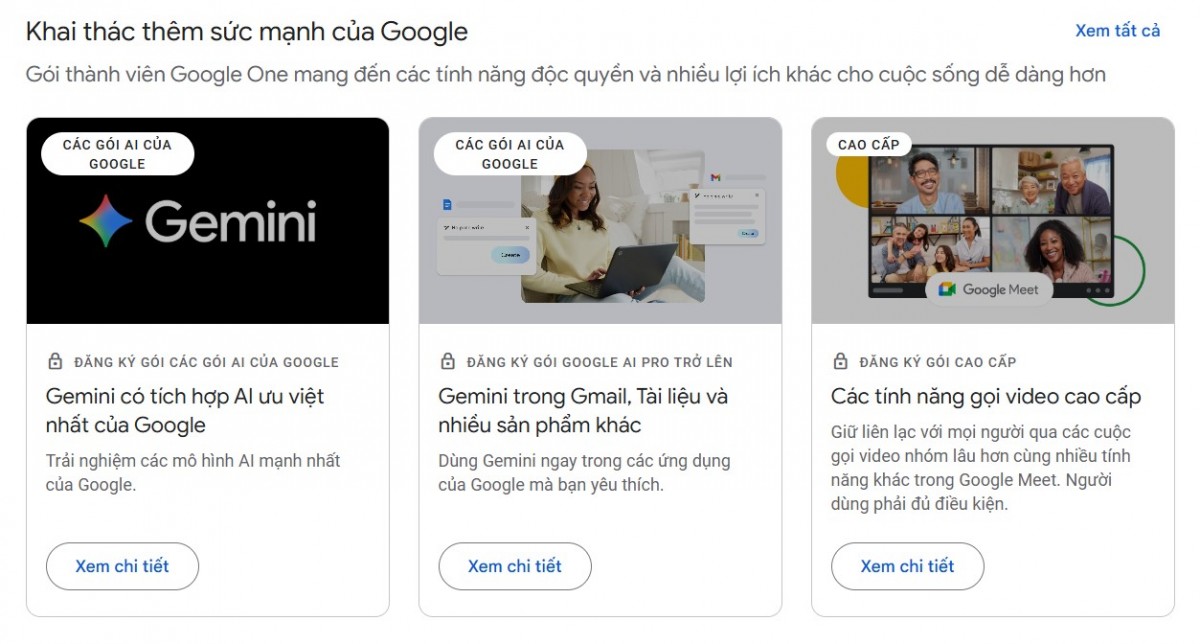Screen dimensions: 1200x644
Task: Click the title Gemini trong Gmail, Tài liệu
Action: (x=583, y=396)
